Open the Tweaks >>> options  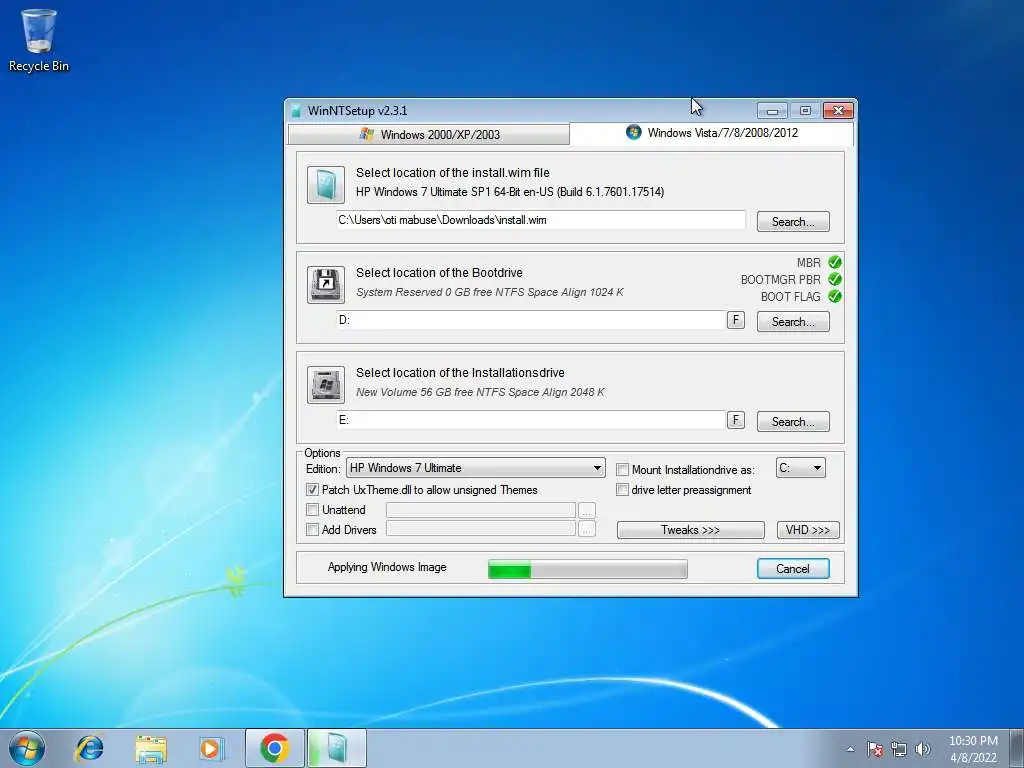(690, 530)
